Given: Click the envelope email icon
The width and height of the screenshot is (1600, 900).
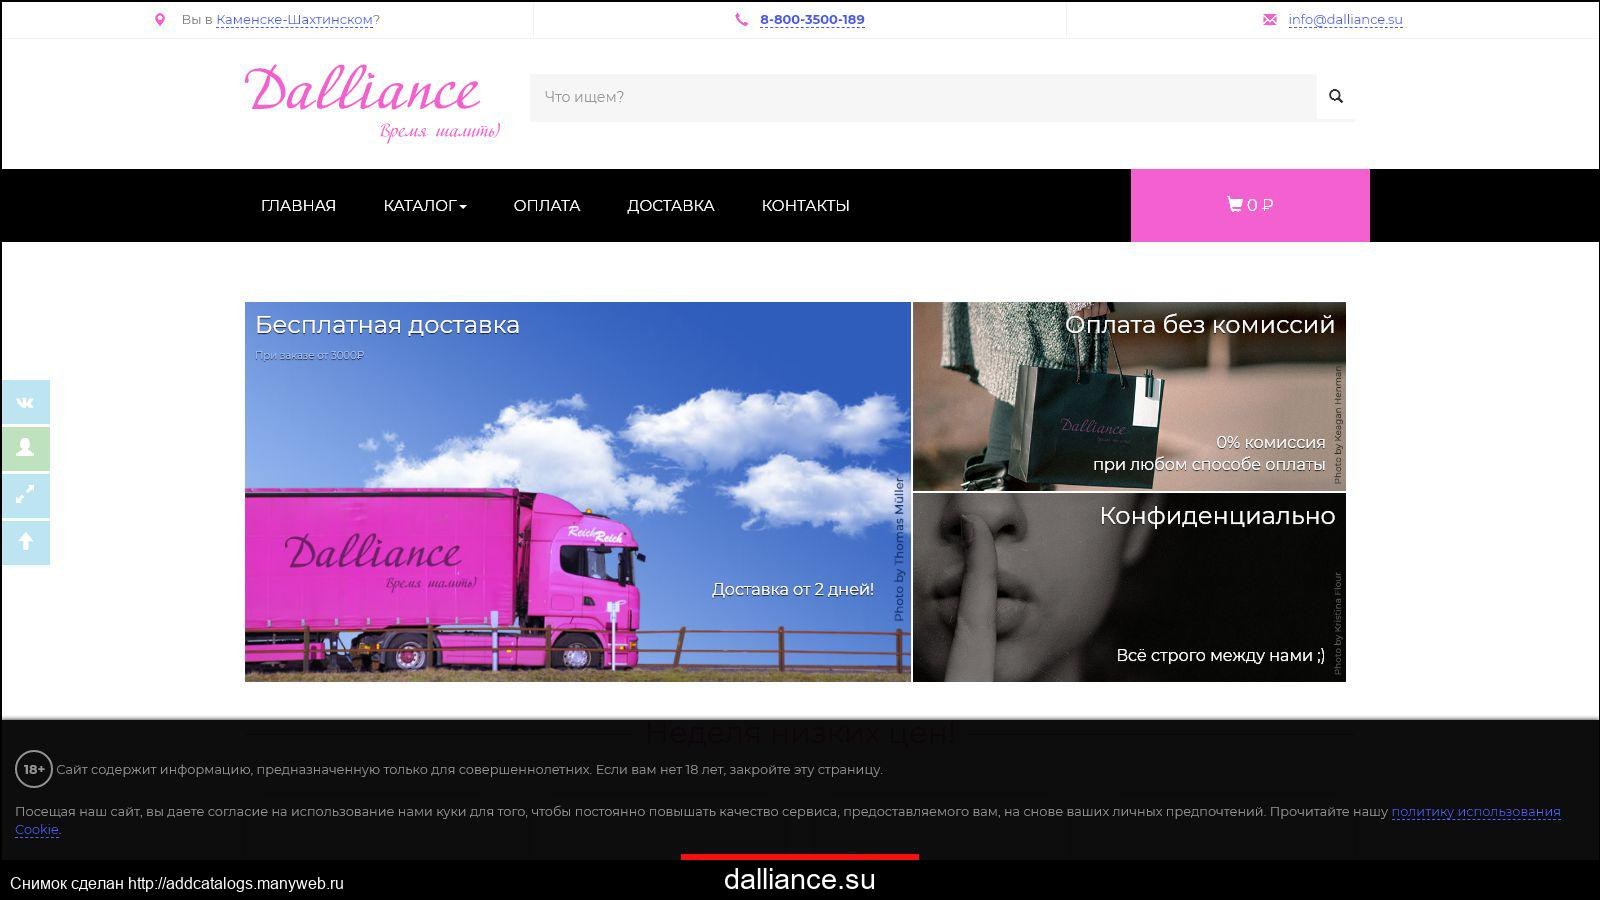Looking at the screenshot, I should (x=1270, y=20).
